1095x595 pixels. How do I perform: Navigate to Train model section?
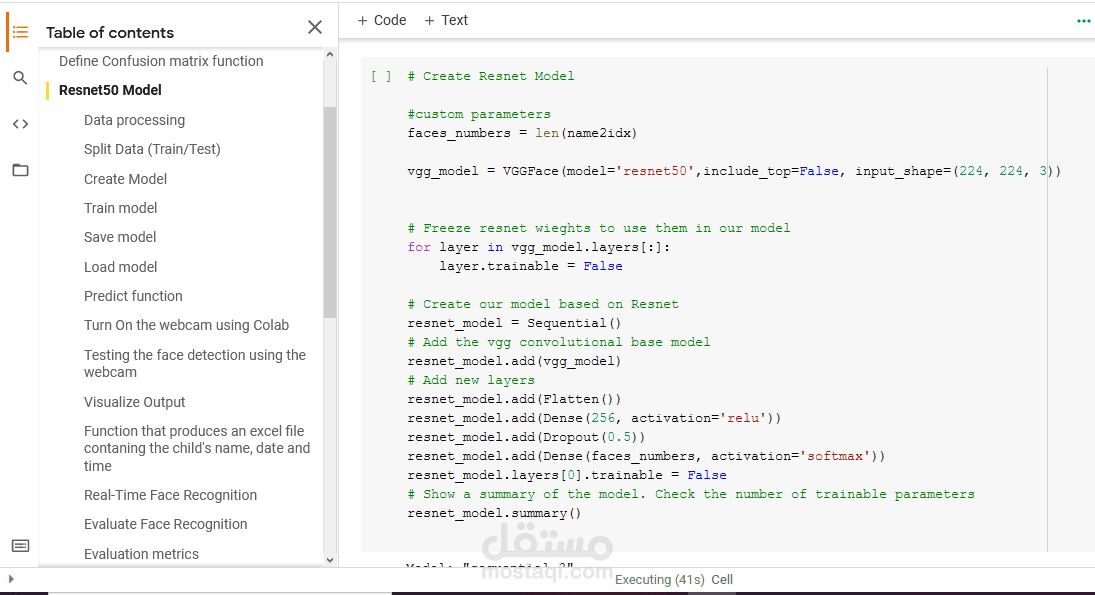[120, 208]
